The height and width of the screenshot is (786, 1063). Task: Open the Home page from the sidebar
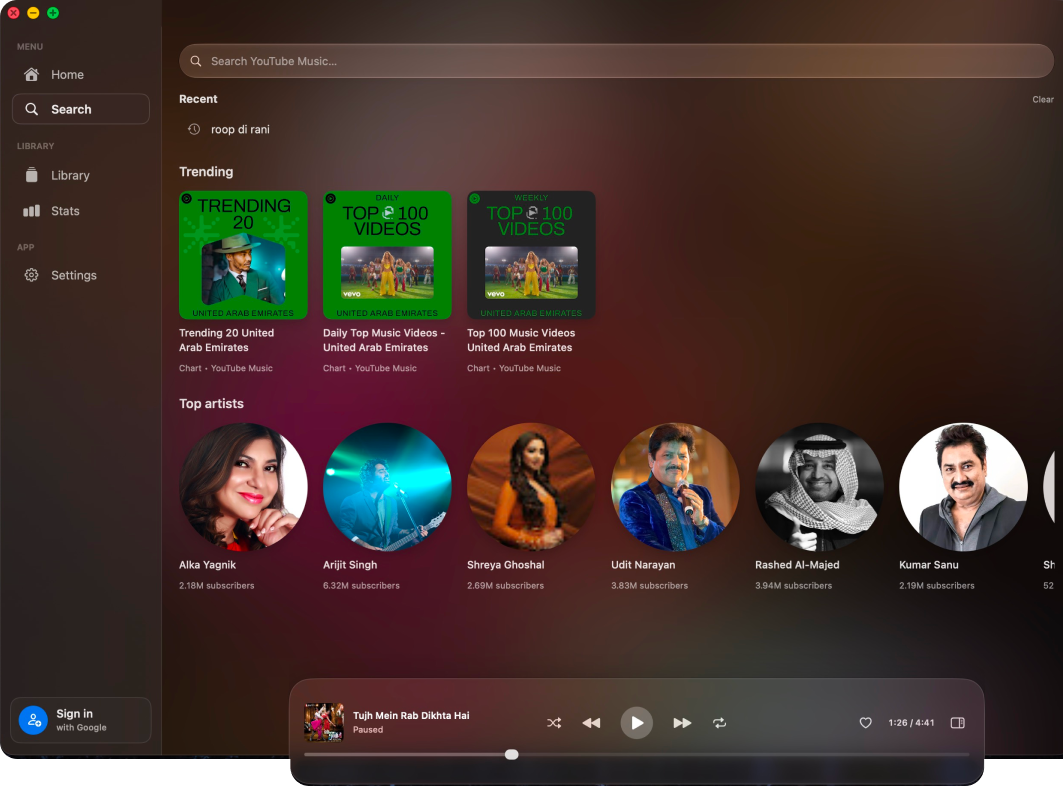[x=81, y=75]
